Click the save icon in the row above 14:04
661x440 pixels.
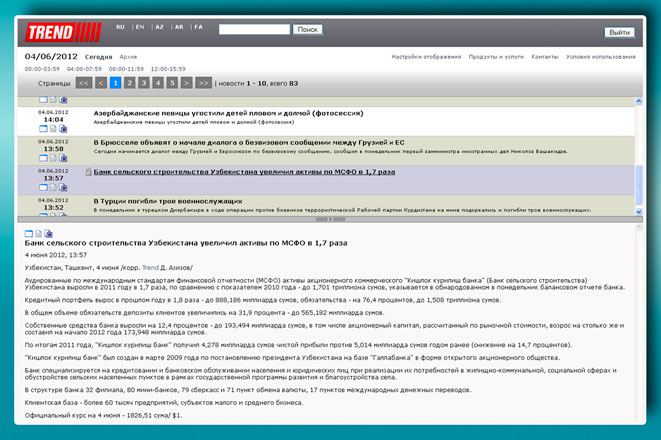click(x=63, y=100)
